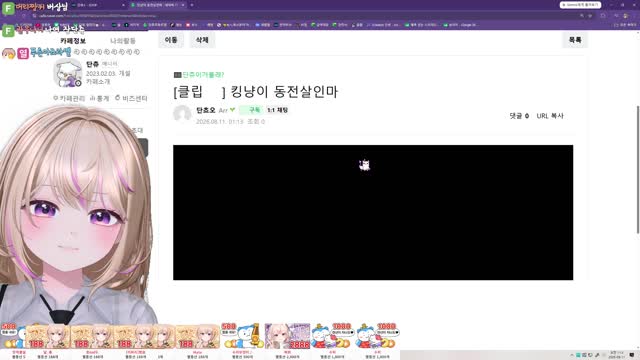Open the 비즈센터 link
The height and width of the screenshot is (360, 640).
pyautogui.click(x=131, y=98)
